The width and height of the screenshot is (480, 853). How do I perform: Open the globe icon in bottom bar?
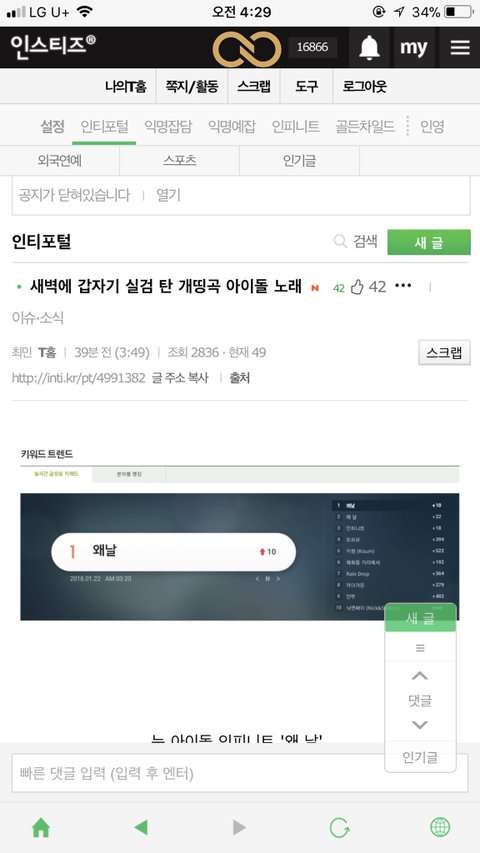pyautogui.click(x=440, y=827)
